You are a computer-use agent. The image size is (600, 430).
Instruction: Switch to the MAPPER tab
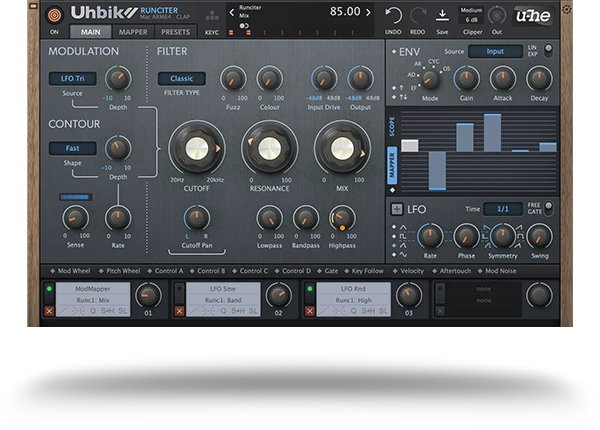(x=133, y=32)
